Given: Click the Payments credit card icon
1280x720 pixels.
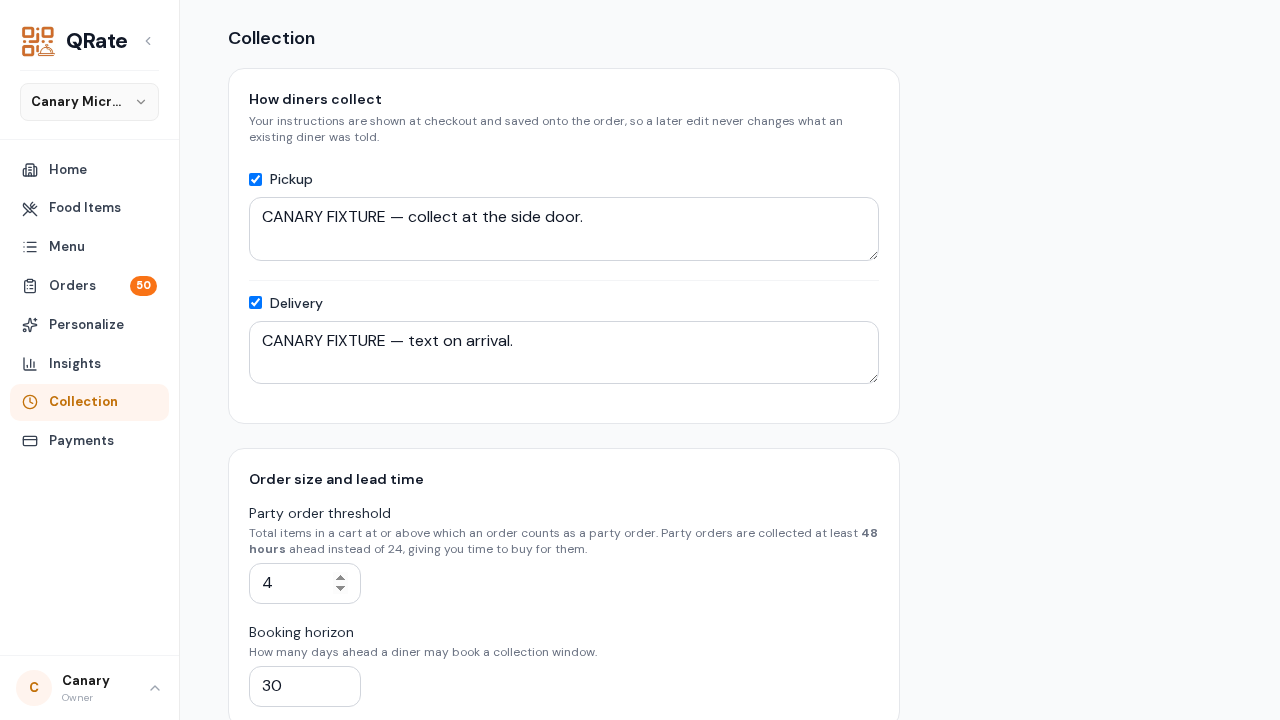Looking at the screenshot, I should [x=30, y=441].
